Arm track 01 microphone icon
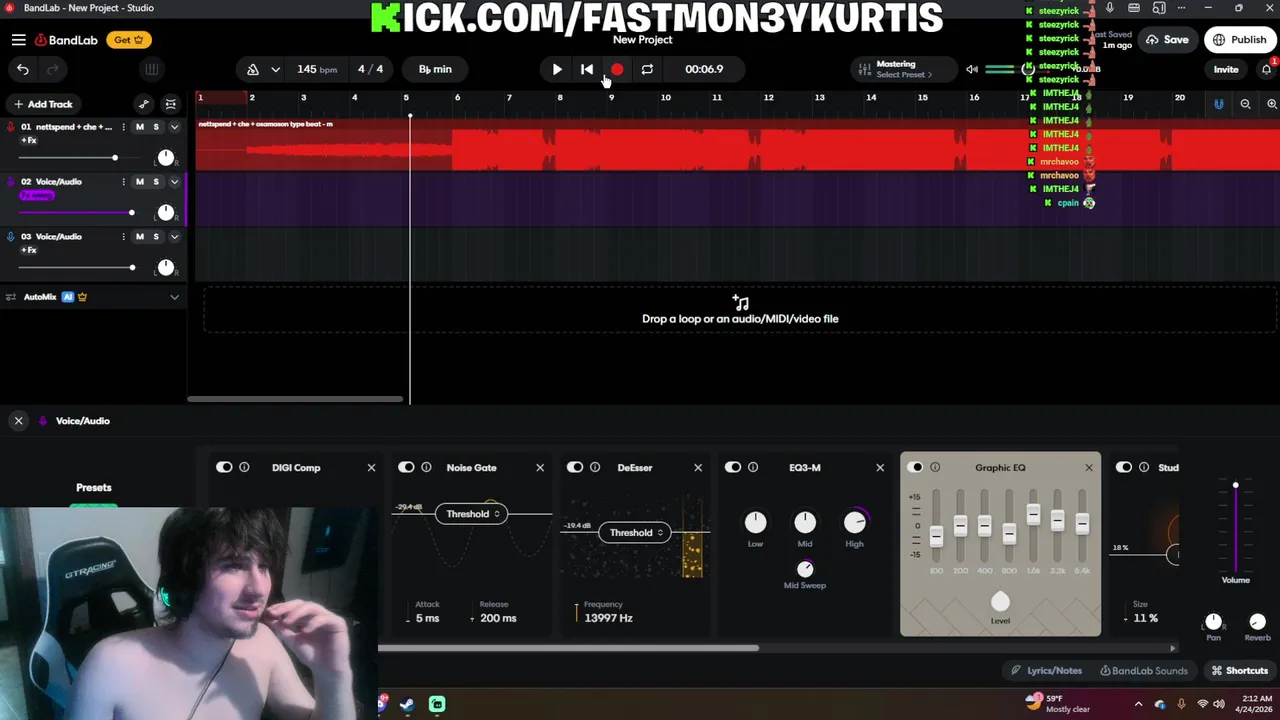The image size is (1280, 720). pyautogui.click(x=11, y=127)
